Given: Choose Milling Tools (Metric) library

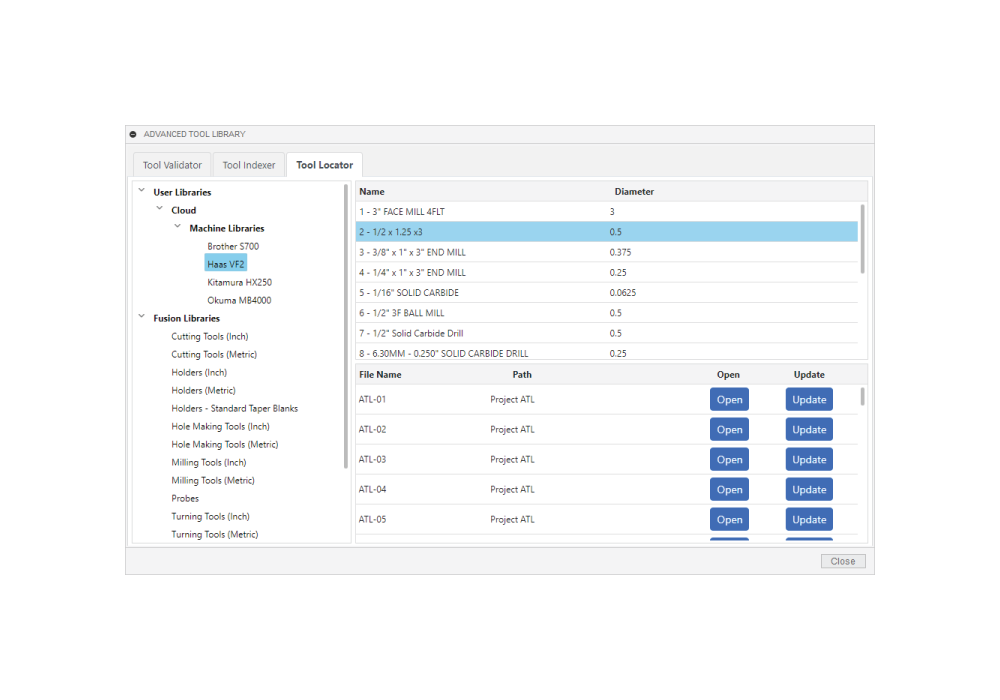Looking at the screenshot, I should 213,480.
